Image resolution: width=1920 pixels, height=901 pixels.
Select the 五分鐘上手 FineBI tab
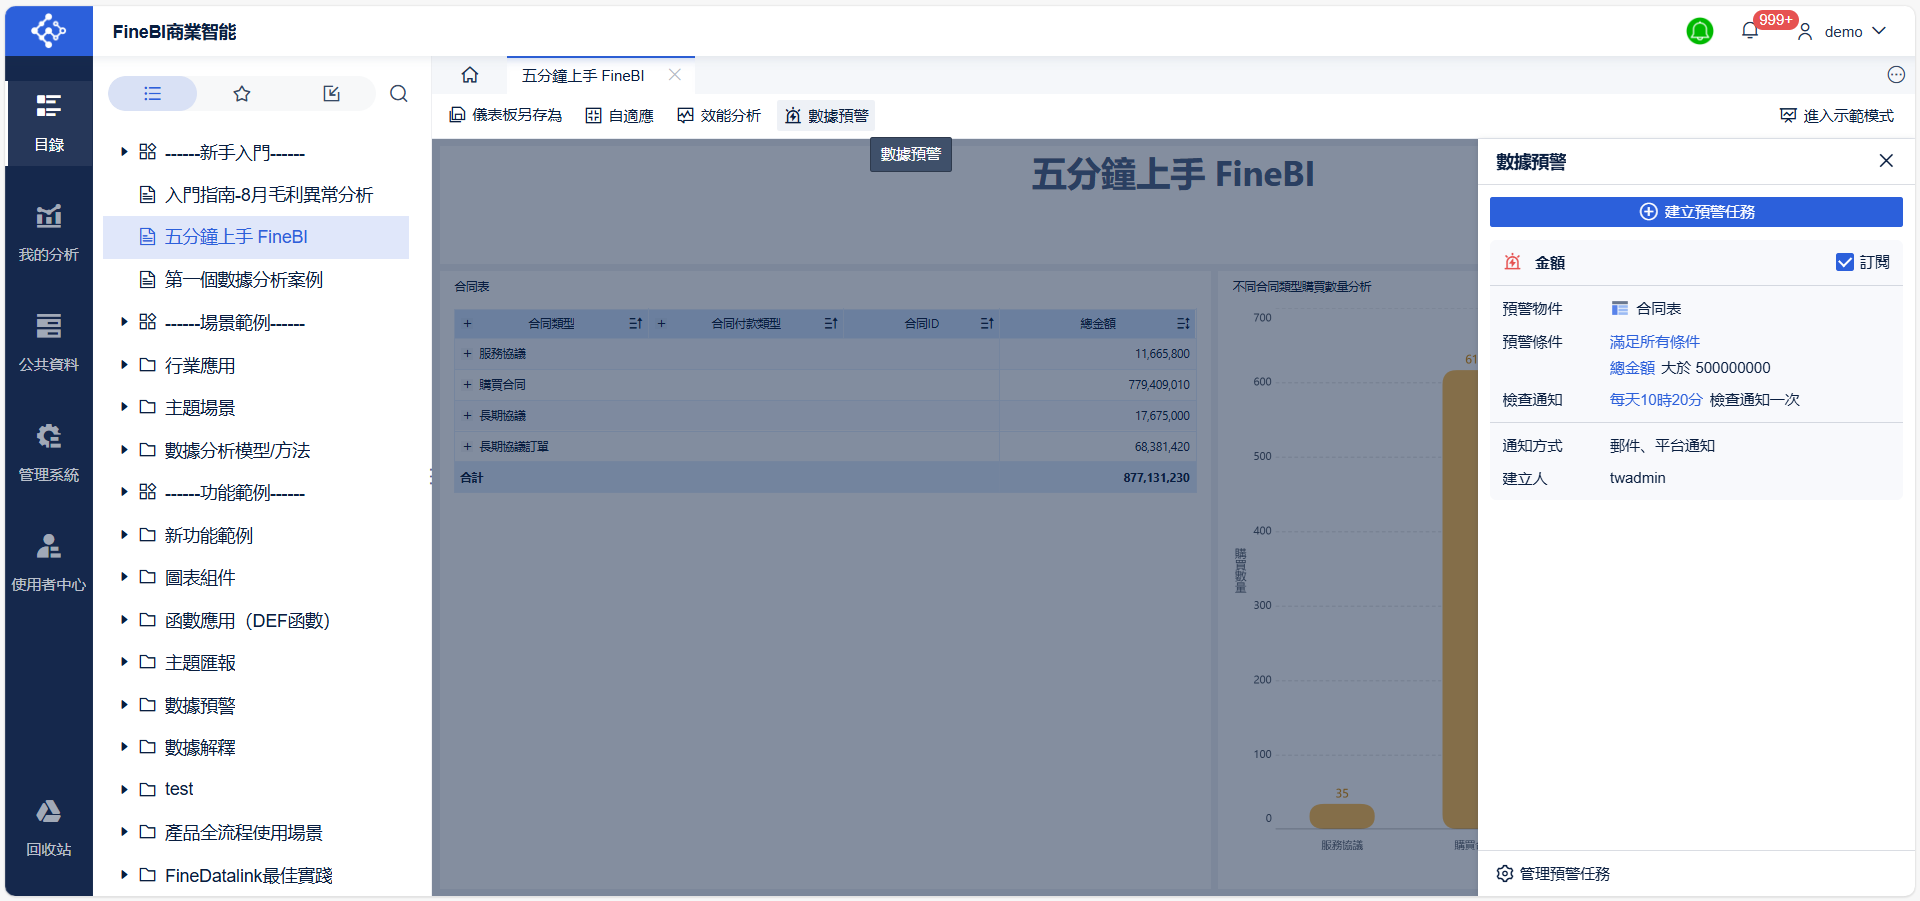[583, 76]
